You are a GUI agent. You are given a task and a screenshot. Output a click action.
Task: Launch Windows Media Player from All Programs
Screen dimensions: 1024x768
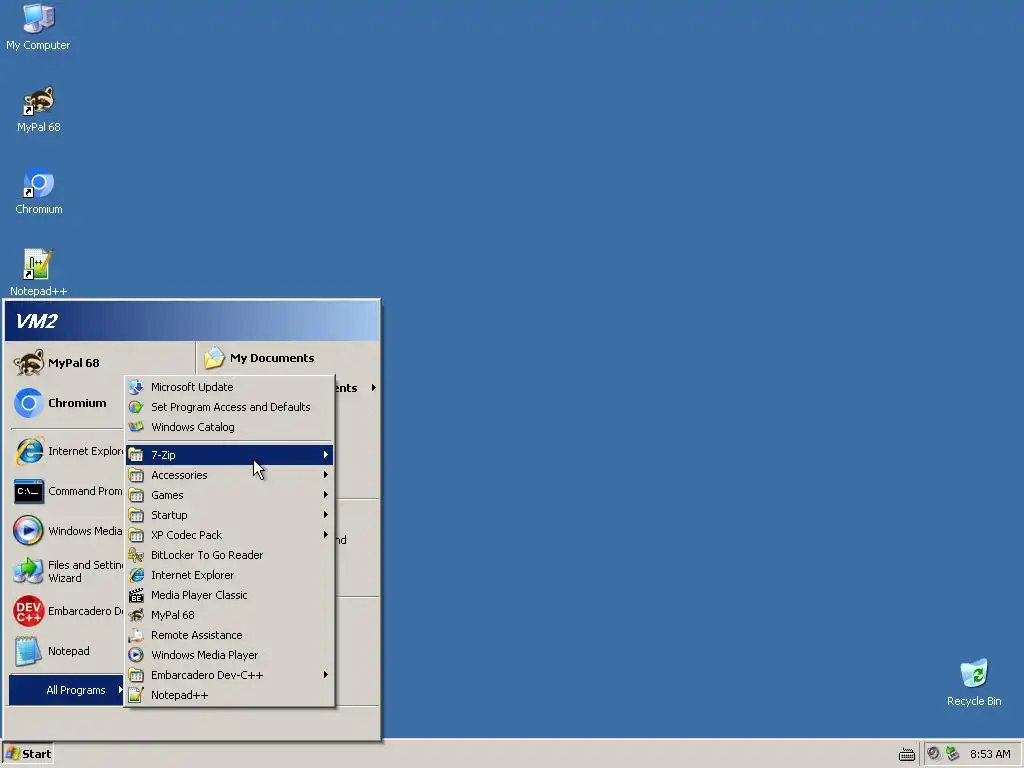click(x=229, y=655)
